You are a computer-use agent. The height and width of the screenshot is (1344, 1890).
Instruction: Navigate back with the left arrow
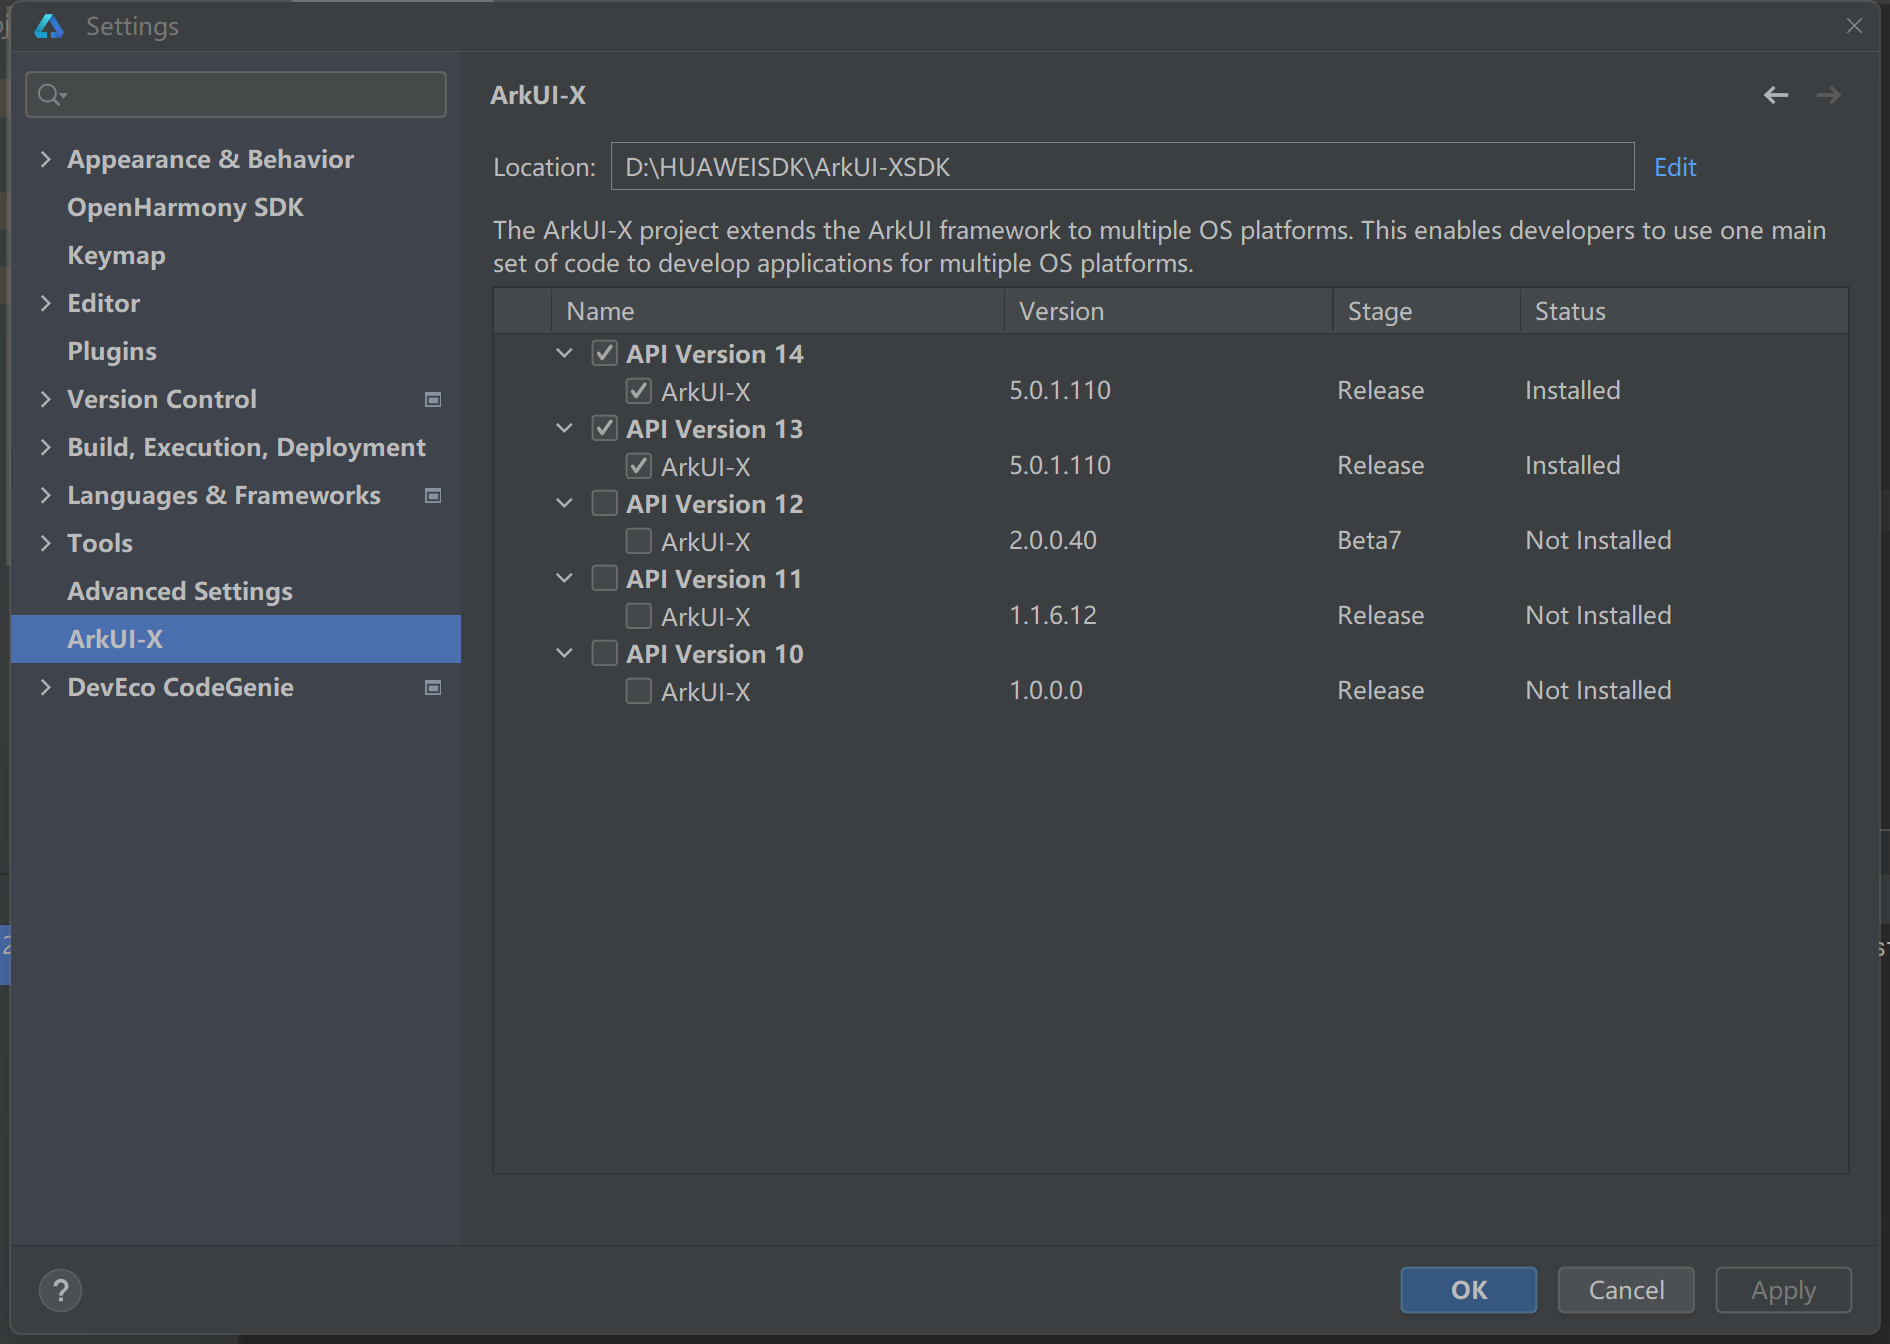click(x=1776, y=95)
